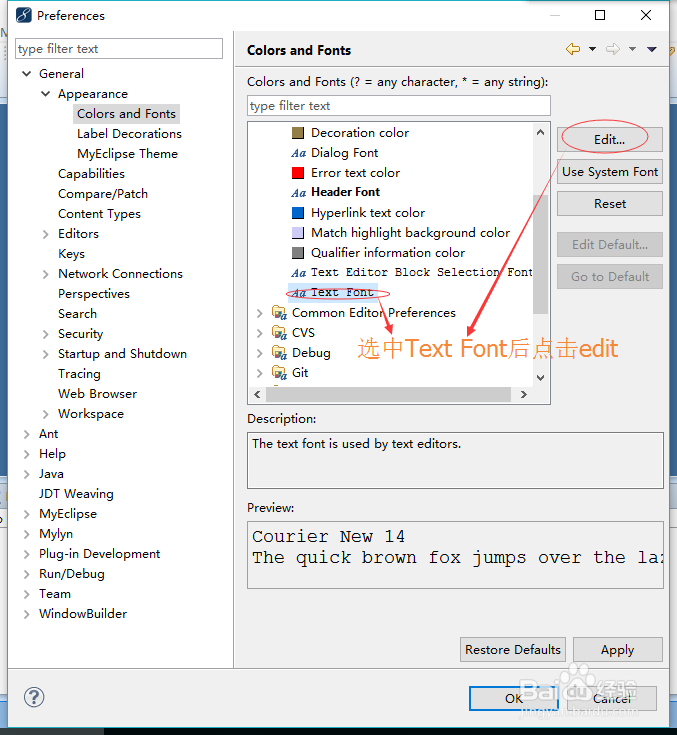
Task: Collapse the General tree node
Action: [27, 74]
